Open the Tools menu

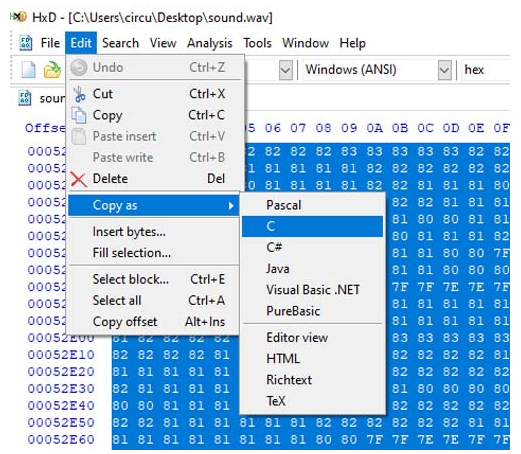click(257, 43)
